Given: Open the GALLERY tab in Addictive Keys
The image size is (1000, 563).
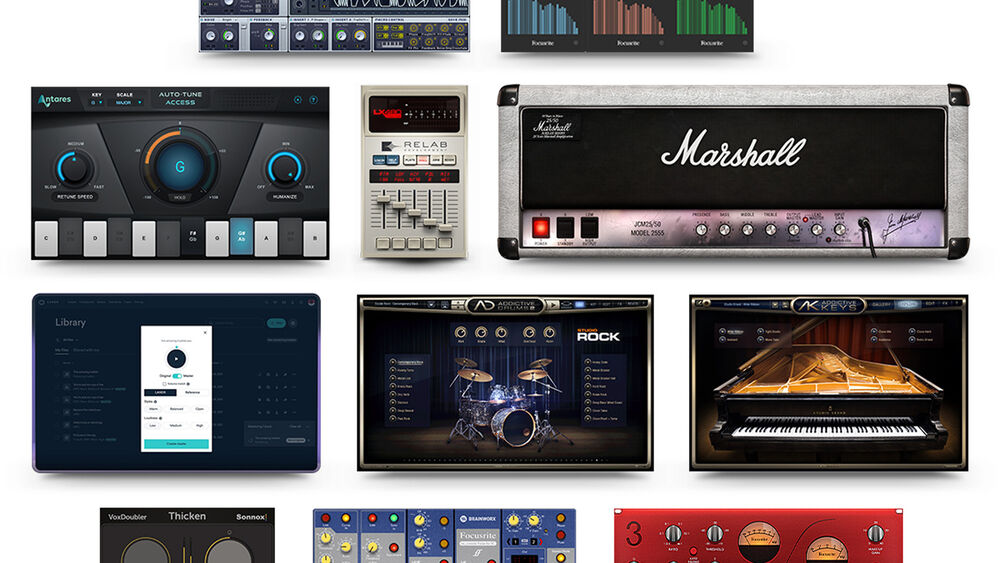Looking at the screenshot, I should pyautogui.click(x=882, y=304).
